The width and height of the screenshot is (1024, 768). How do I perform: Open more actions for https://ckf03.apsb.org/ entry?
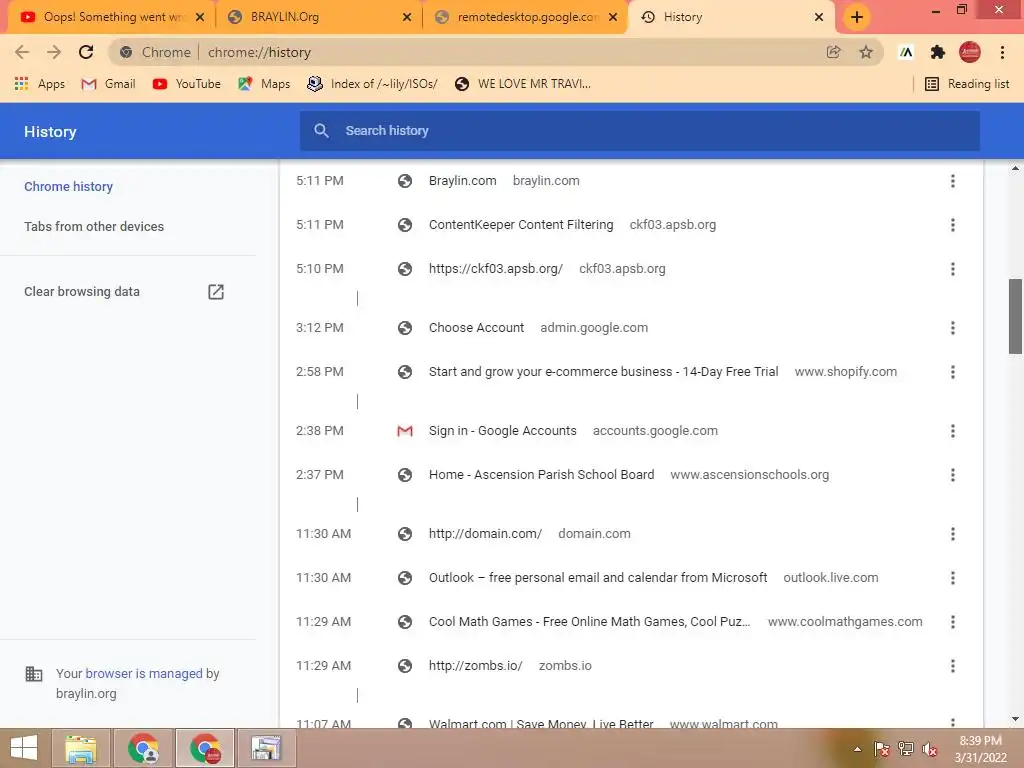[x=953, y=269]
